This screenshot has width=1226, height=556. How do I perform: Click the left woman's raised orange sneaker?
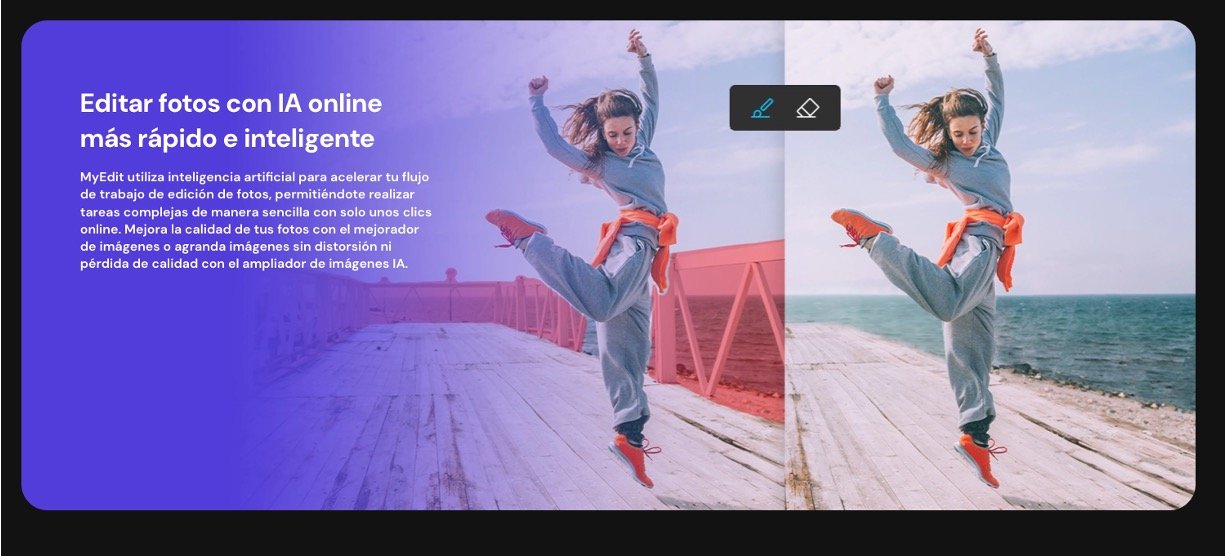[514, 222]
